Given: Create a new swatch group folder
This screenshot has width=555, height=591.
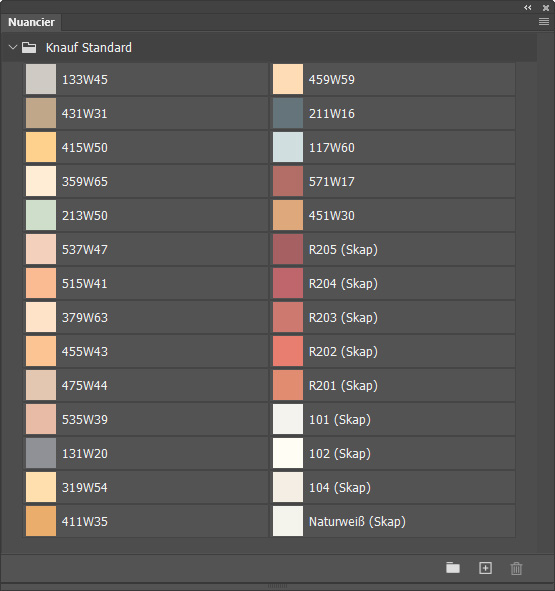Looking at the screenshot, I should tap(452, 568).
